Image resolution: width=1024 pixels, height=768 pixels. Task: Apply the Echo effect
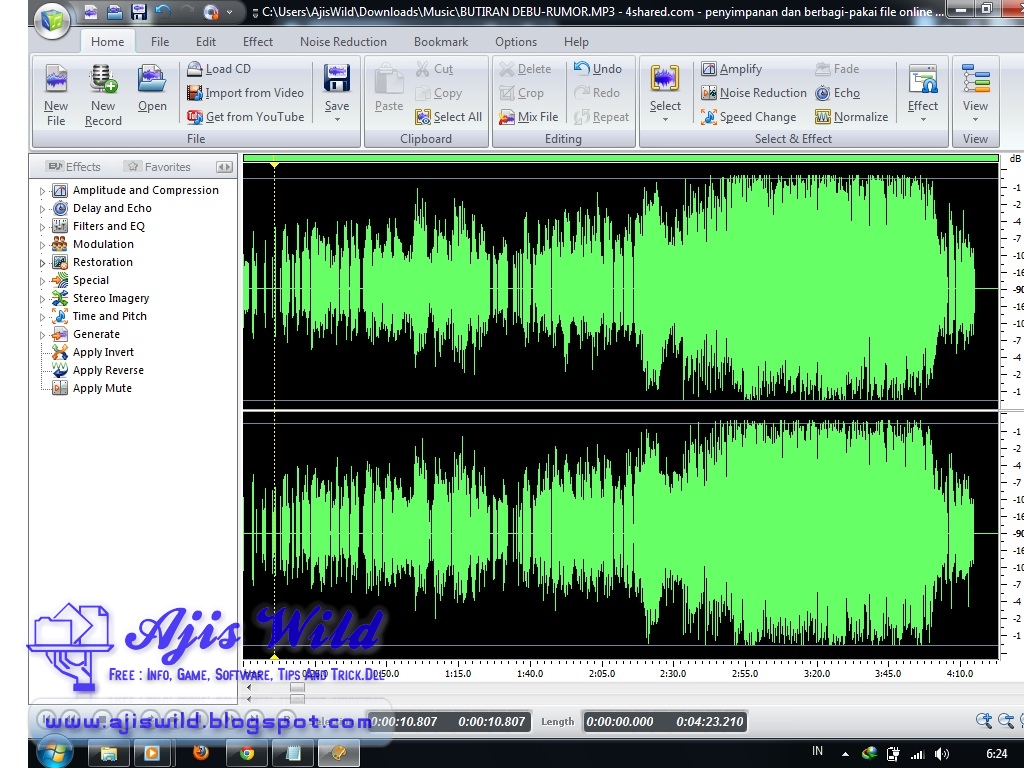(837, 93)
